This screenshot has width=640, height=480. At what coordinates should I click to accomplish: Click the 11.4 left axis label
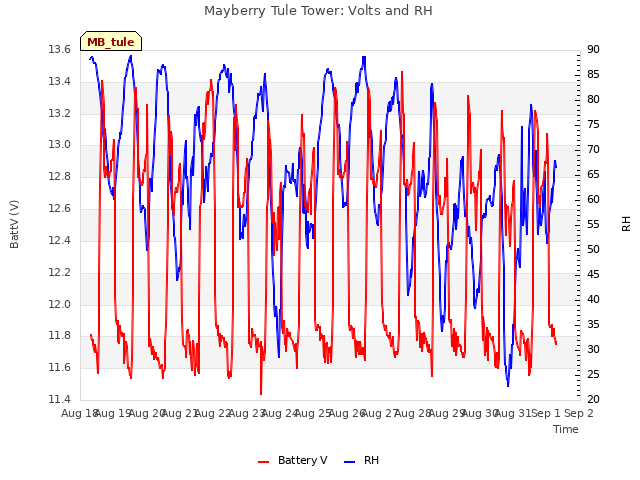(60, 399)
